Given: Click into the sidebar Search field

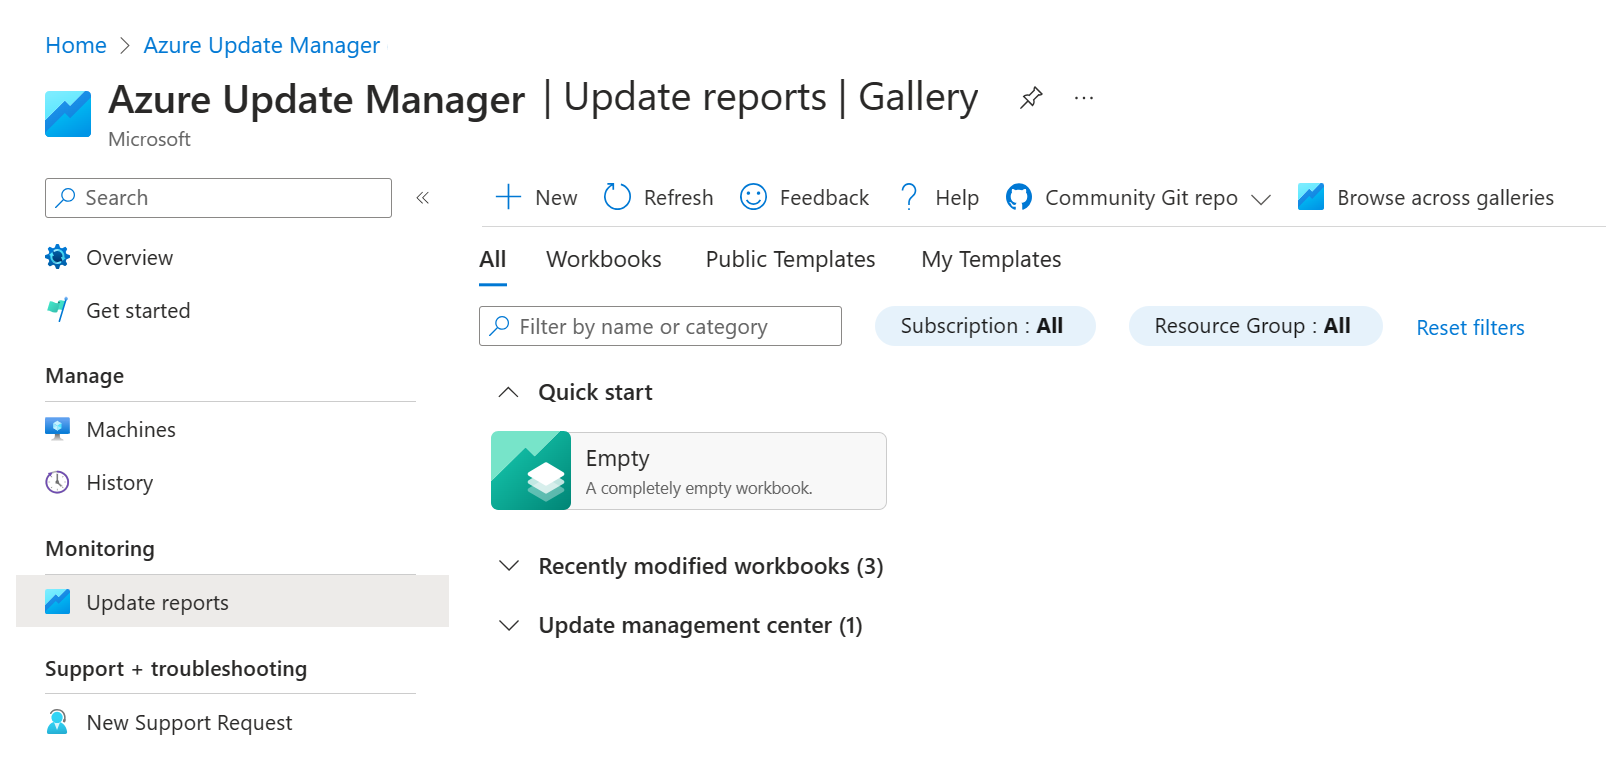Looking at the screenshot, I should 218,198.
